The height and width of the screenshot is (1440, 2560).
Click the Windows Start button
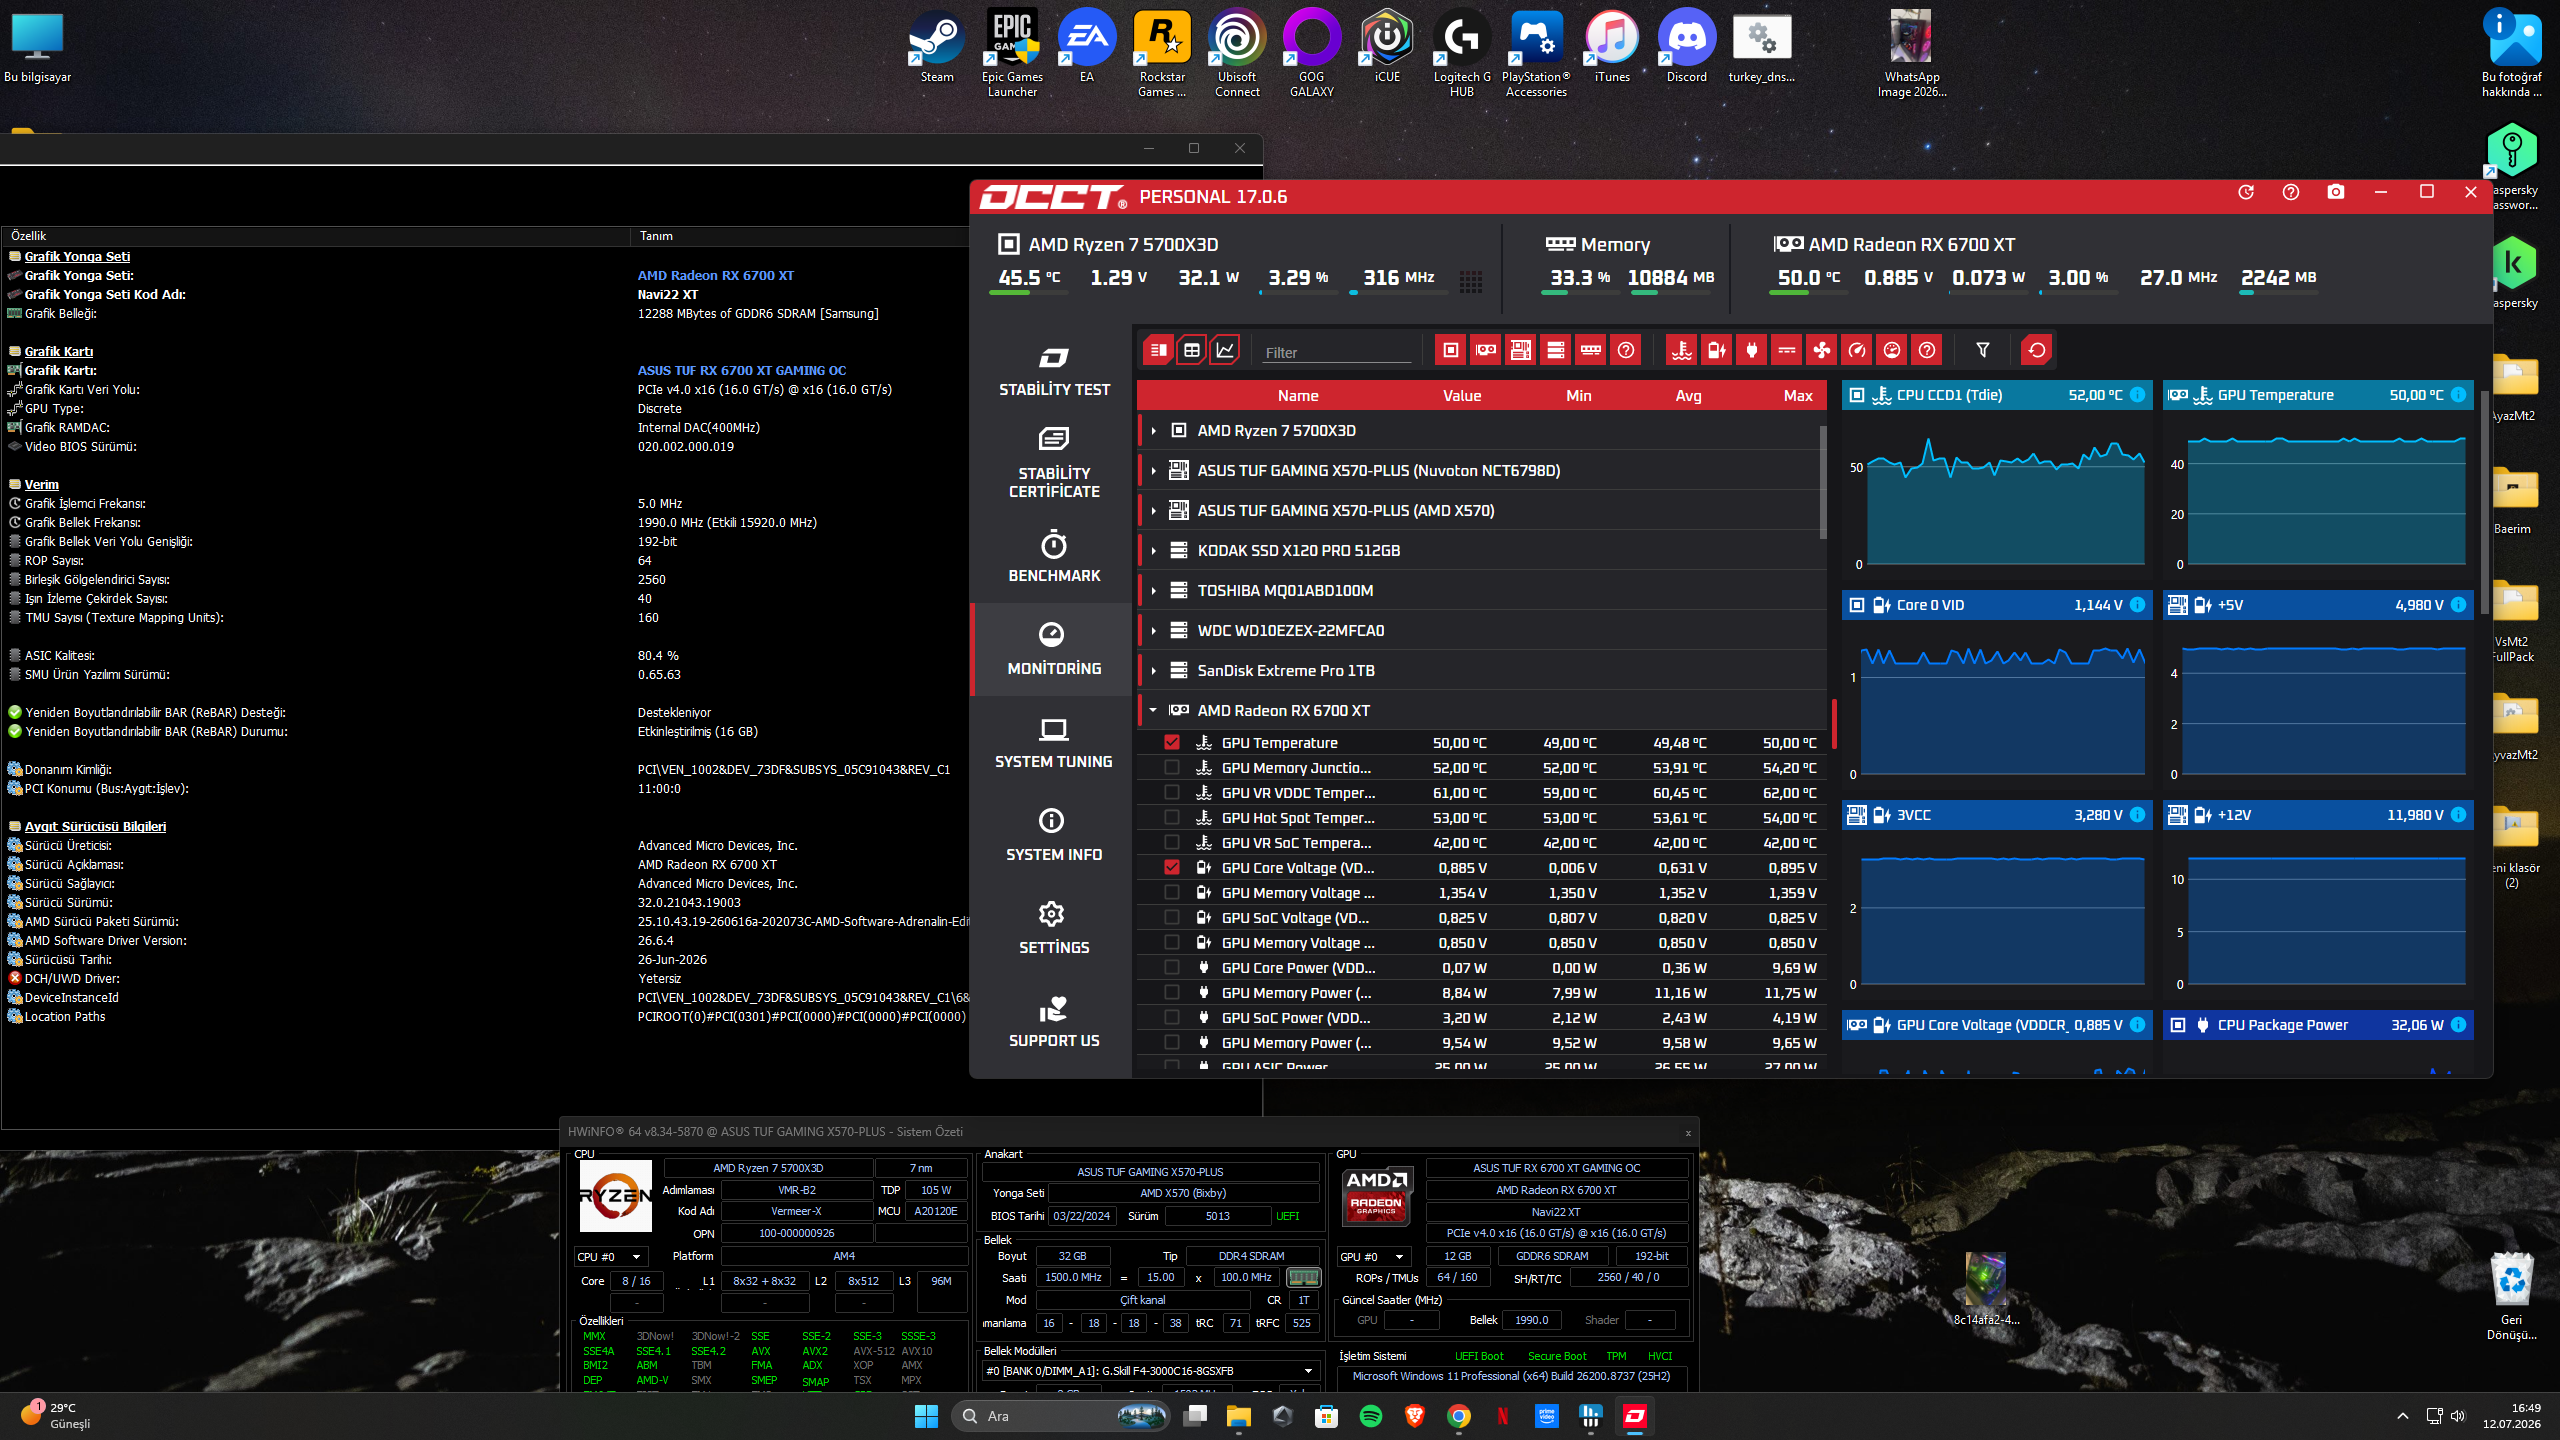(926, 1416)
